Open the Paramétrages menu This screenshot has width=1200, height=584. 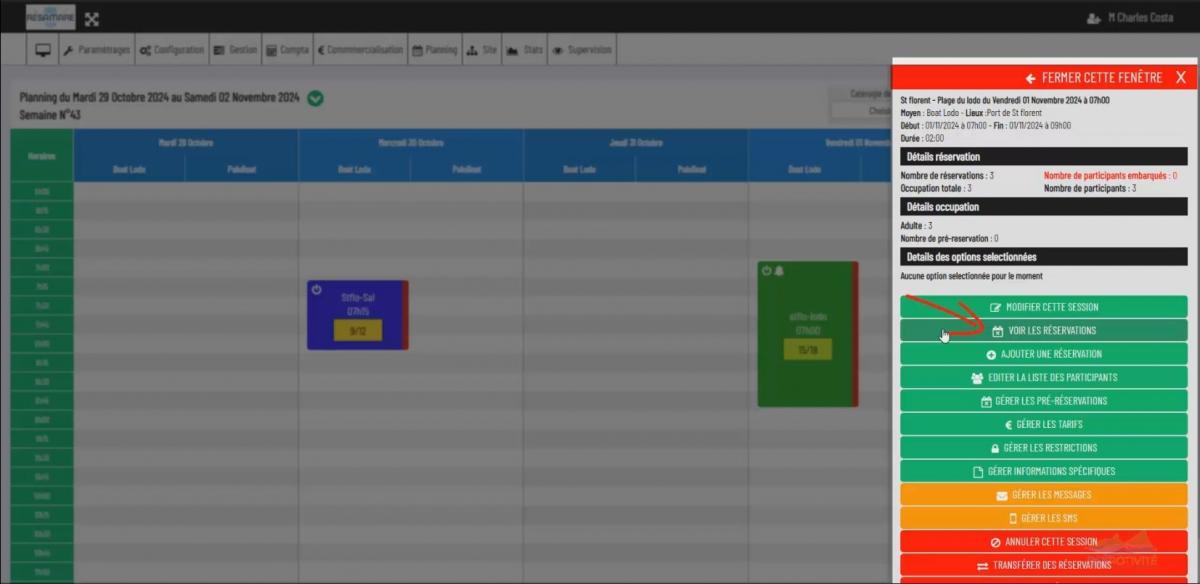click(x=96, y=50)
